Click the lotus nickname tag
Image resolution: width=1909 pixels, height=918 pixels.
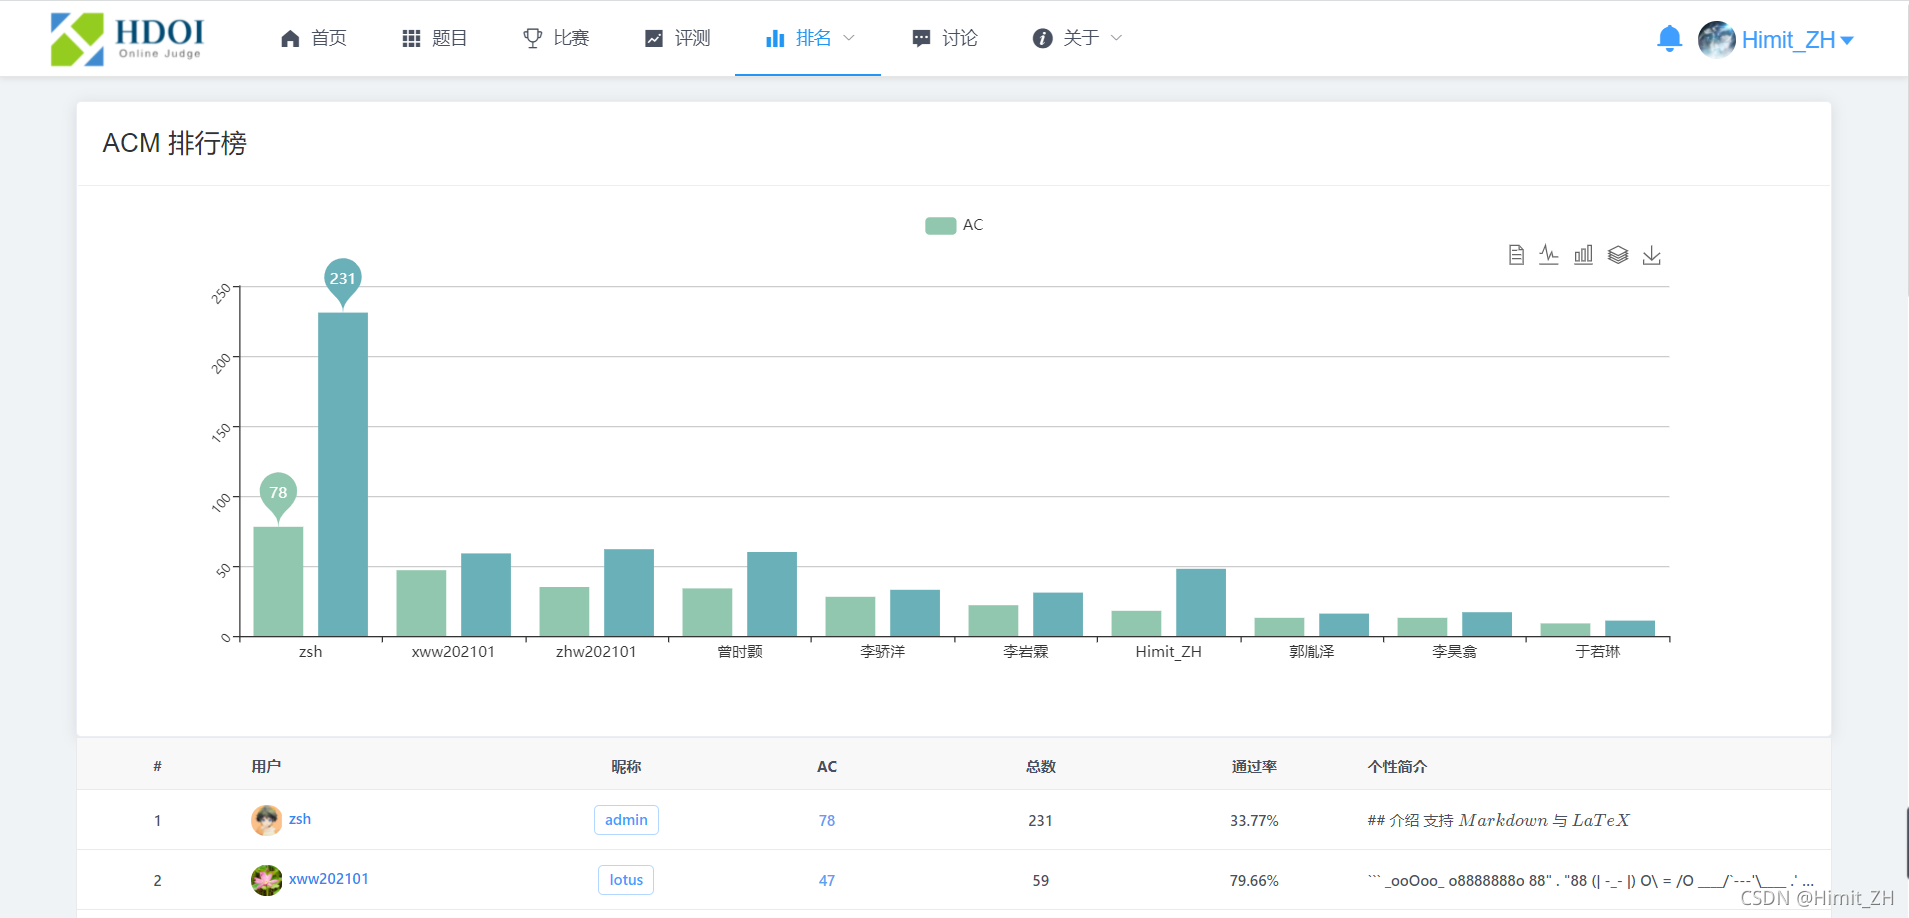tap(626, 880)
